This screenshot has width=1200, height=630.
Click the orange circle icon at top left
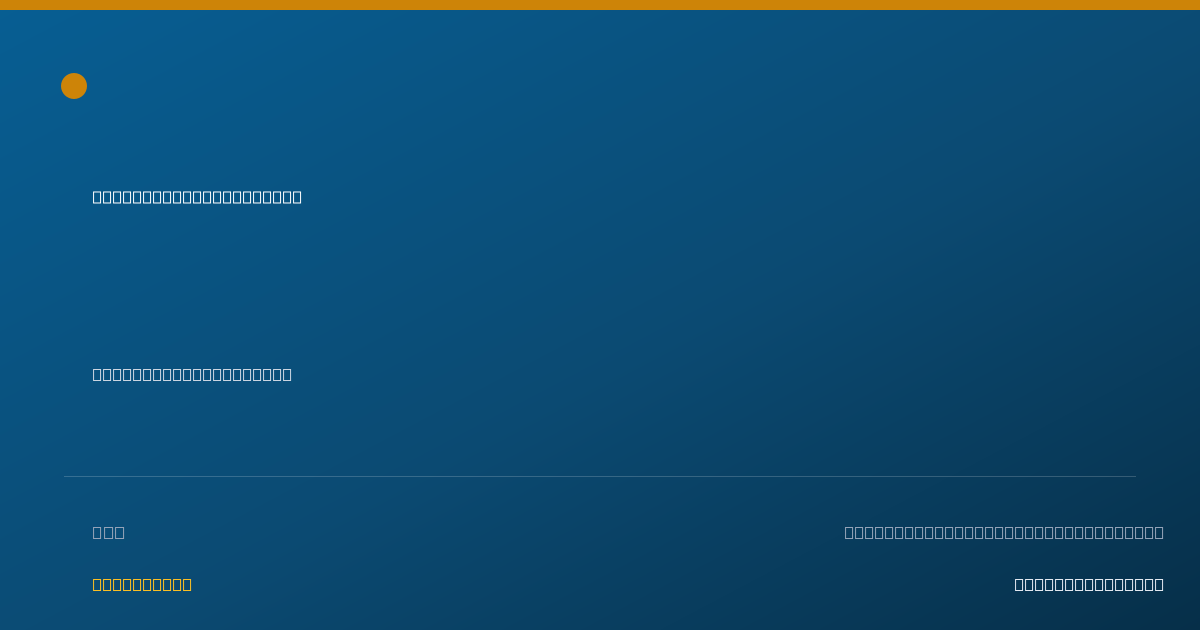coord(74,86)
